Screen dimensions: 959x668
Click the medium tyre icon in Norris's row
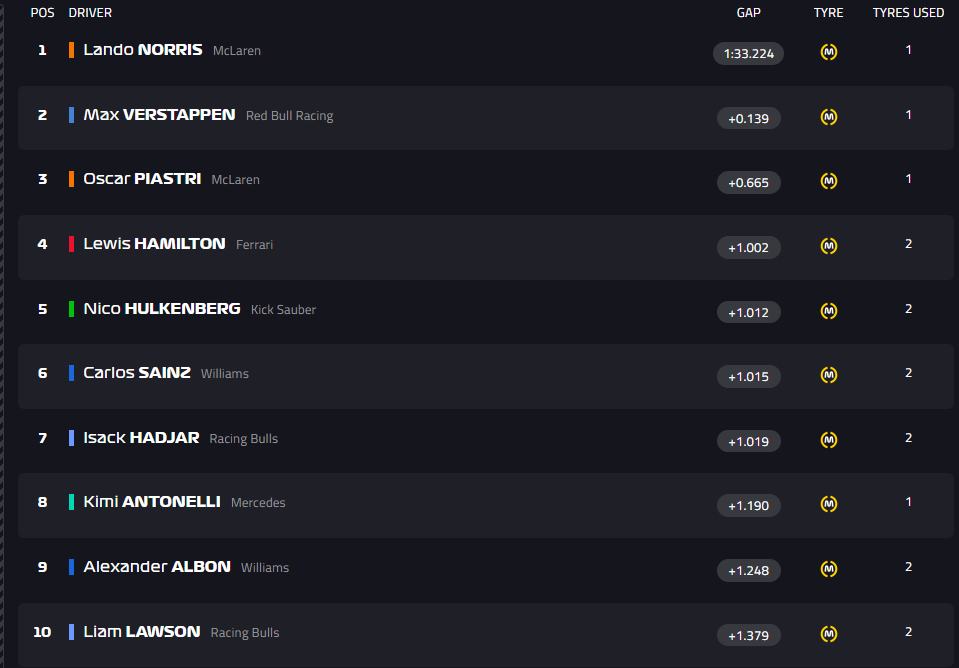point(828,52)
